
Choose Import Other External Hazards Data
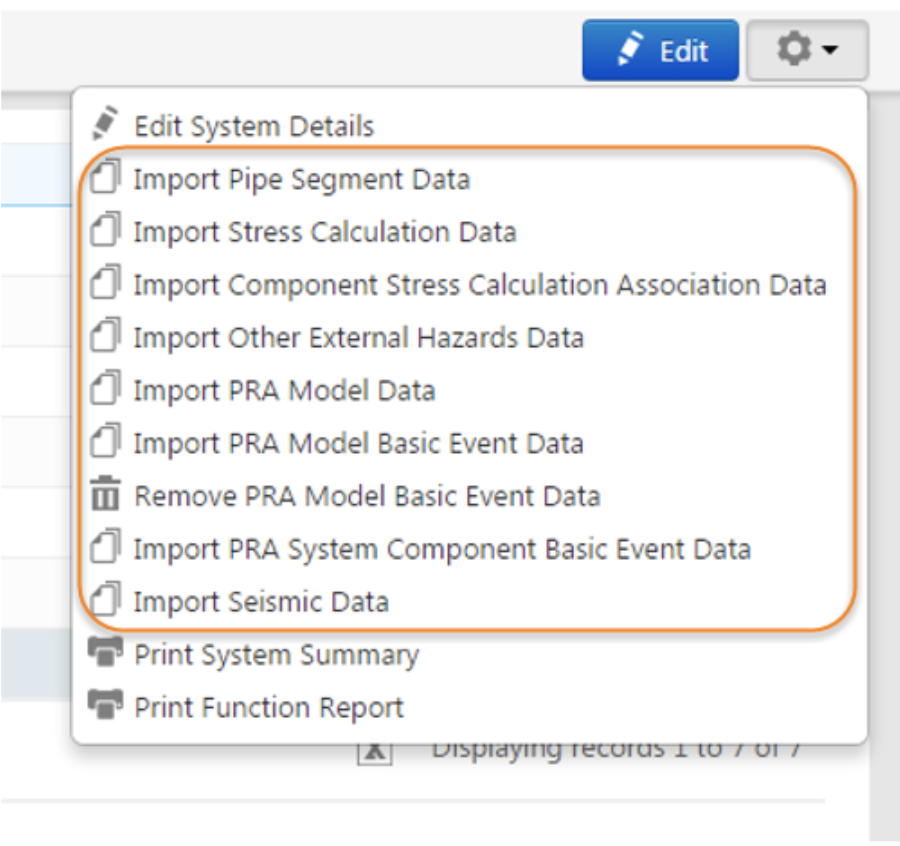click(x=358, y=337)
